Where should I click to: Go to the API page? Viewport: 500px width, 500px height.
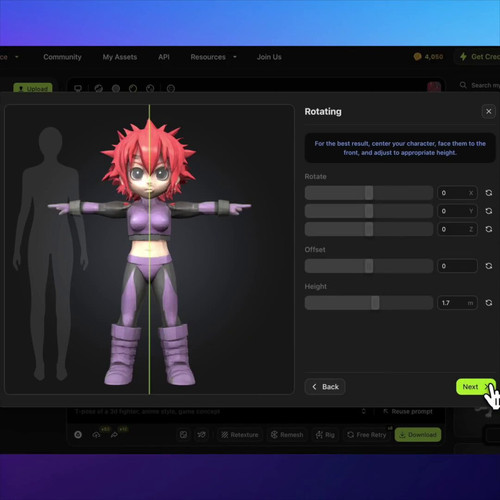(x=164, y=57)
